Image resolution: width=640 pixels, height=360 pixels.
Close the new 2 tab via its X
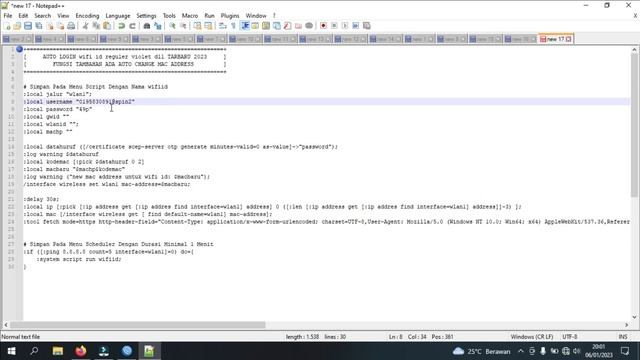click(x=29, y=39)
